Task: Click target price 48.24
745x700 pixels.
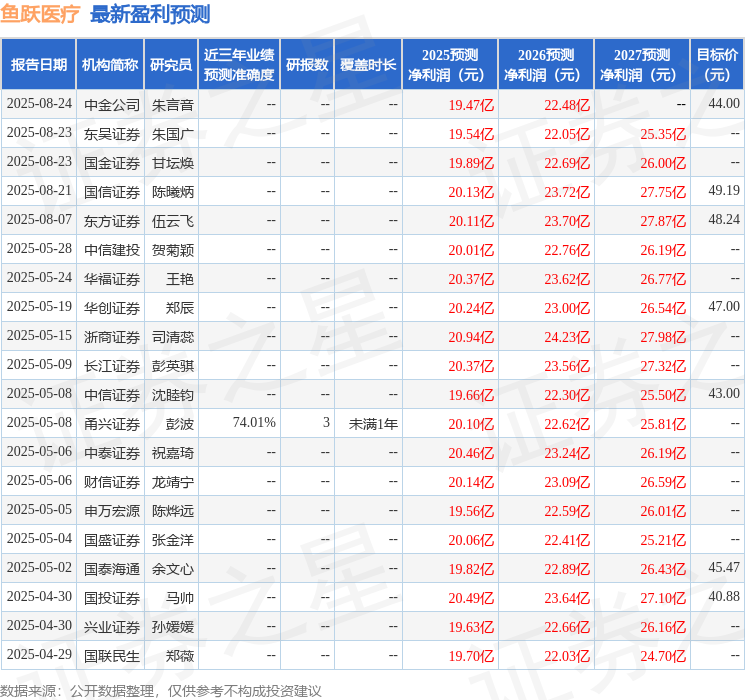Action: [x=724, y=220]
